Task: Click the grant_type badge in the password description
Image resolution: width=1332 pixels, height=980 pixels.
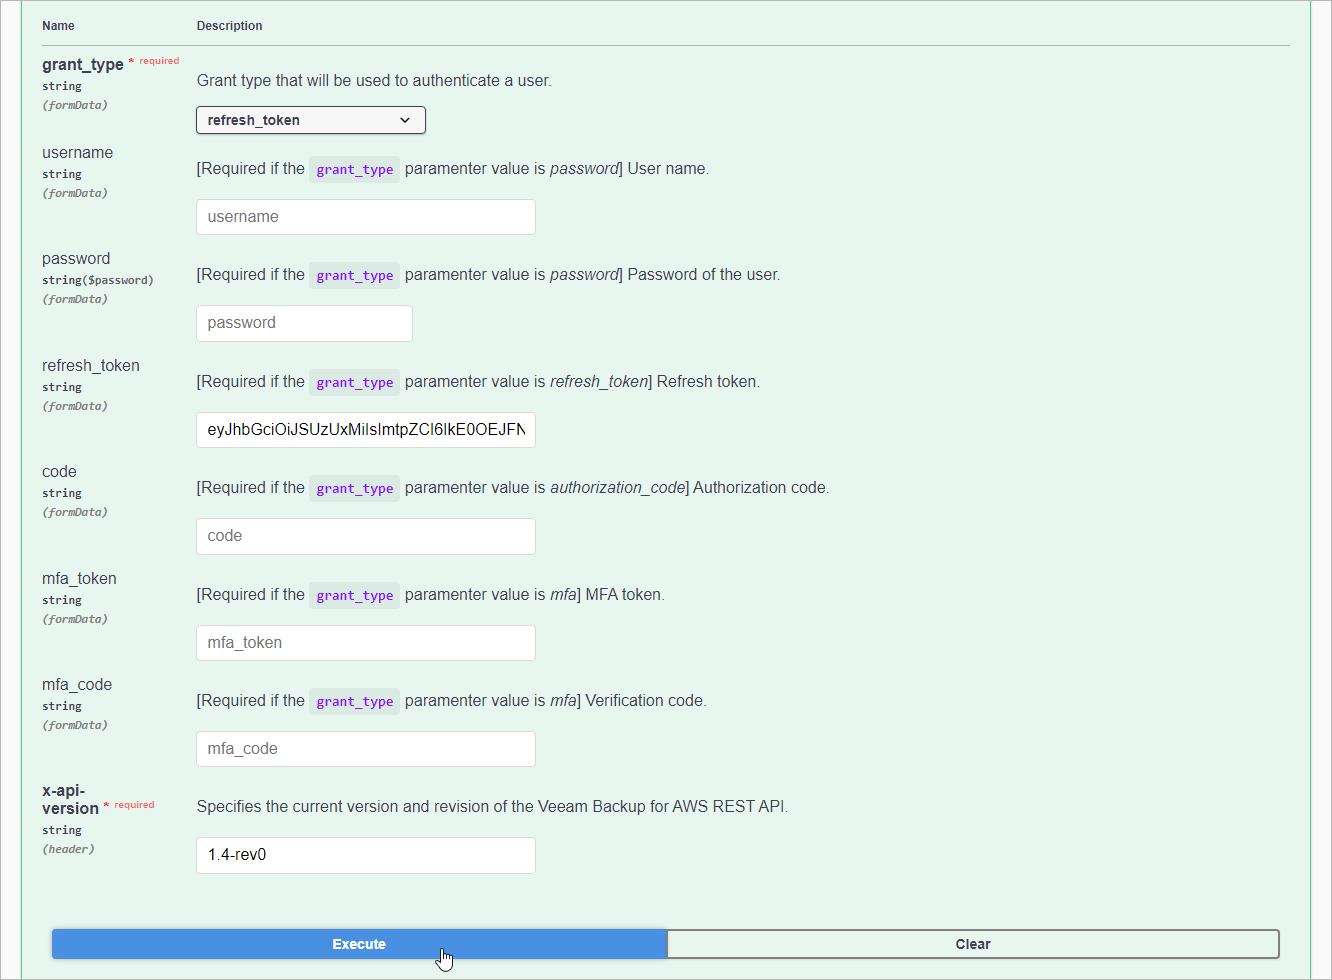Action: click(x=354, y=275)
